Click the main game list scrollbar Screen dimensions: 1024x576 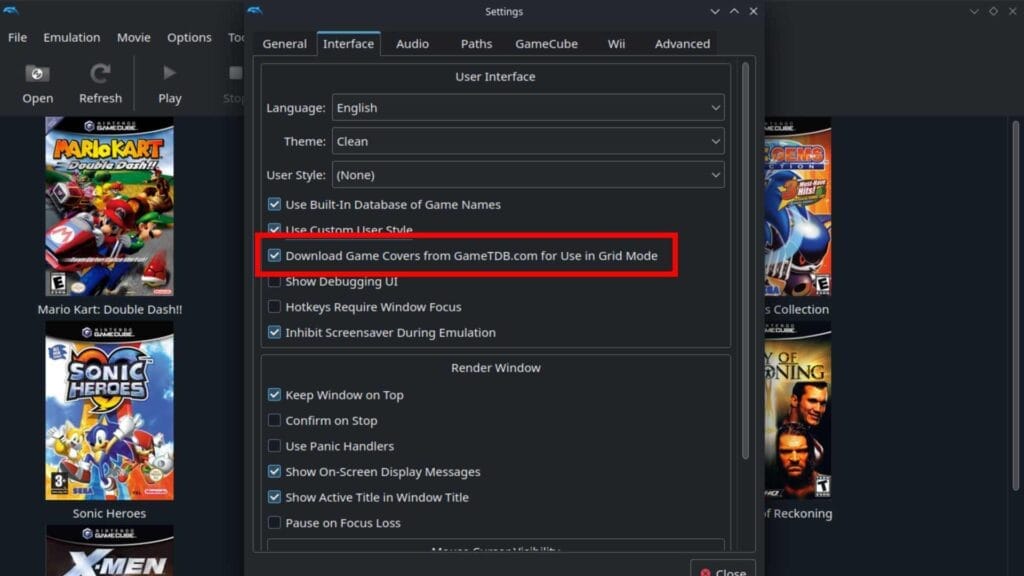click(1016, 306)
